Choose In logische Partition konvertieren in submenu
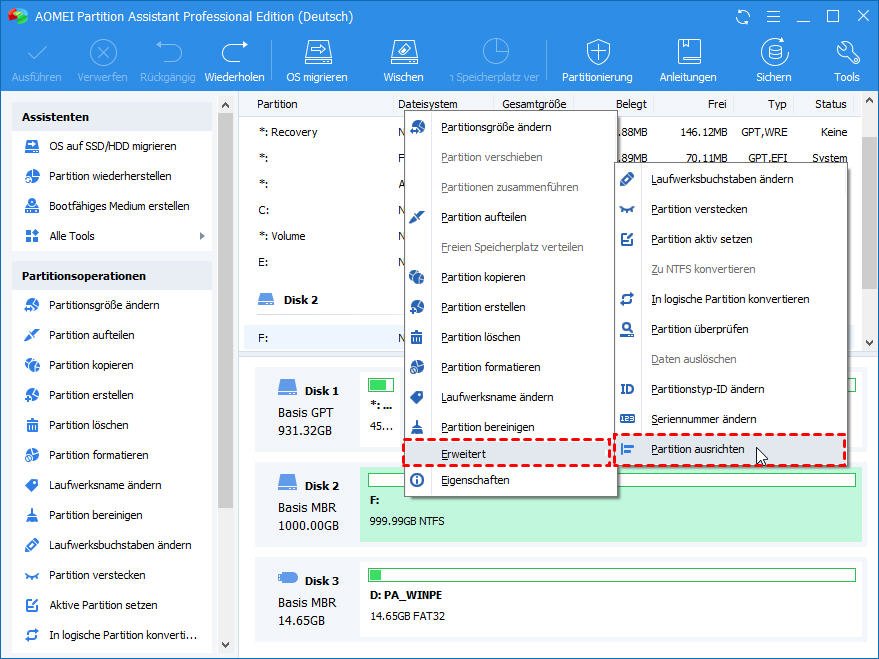Viewport: 879px width, 659px height. (730, 299)
